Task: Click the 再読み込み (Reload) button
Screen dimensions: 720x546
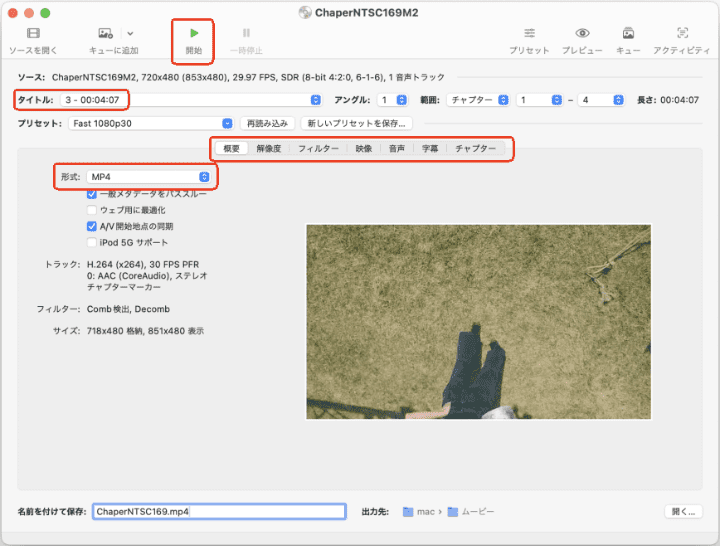Action: pos(267,123)
